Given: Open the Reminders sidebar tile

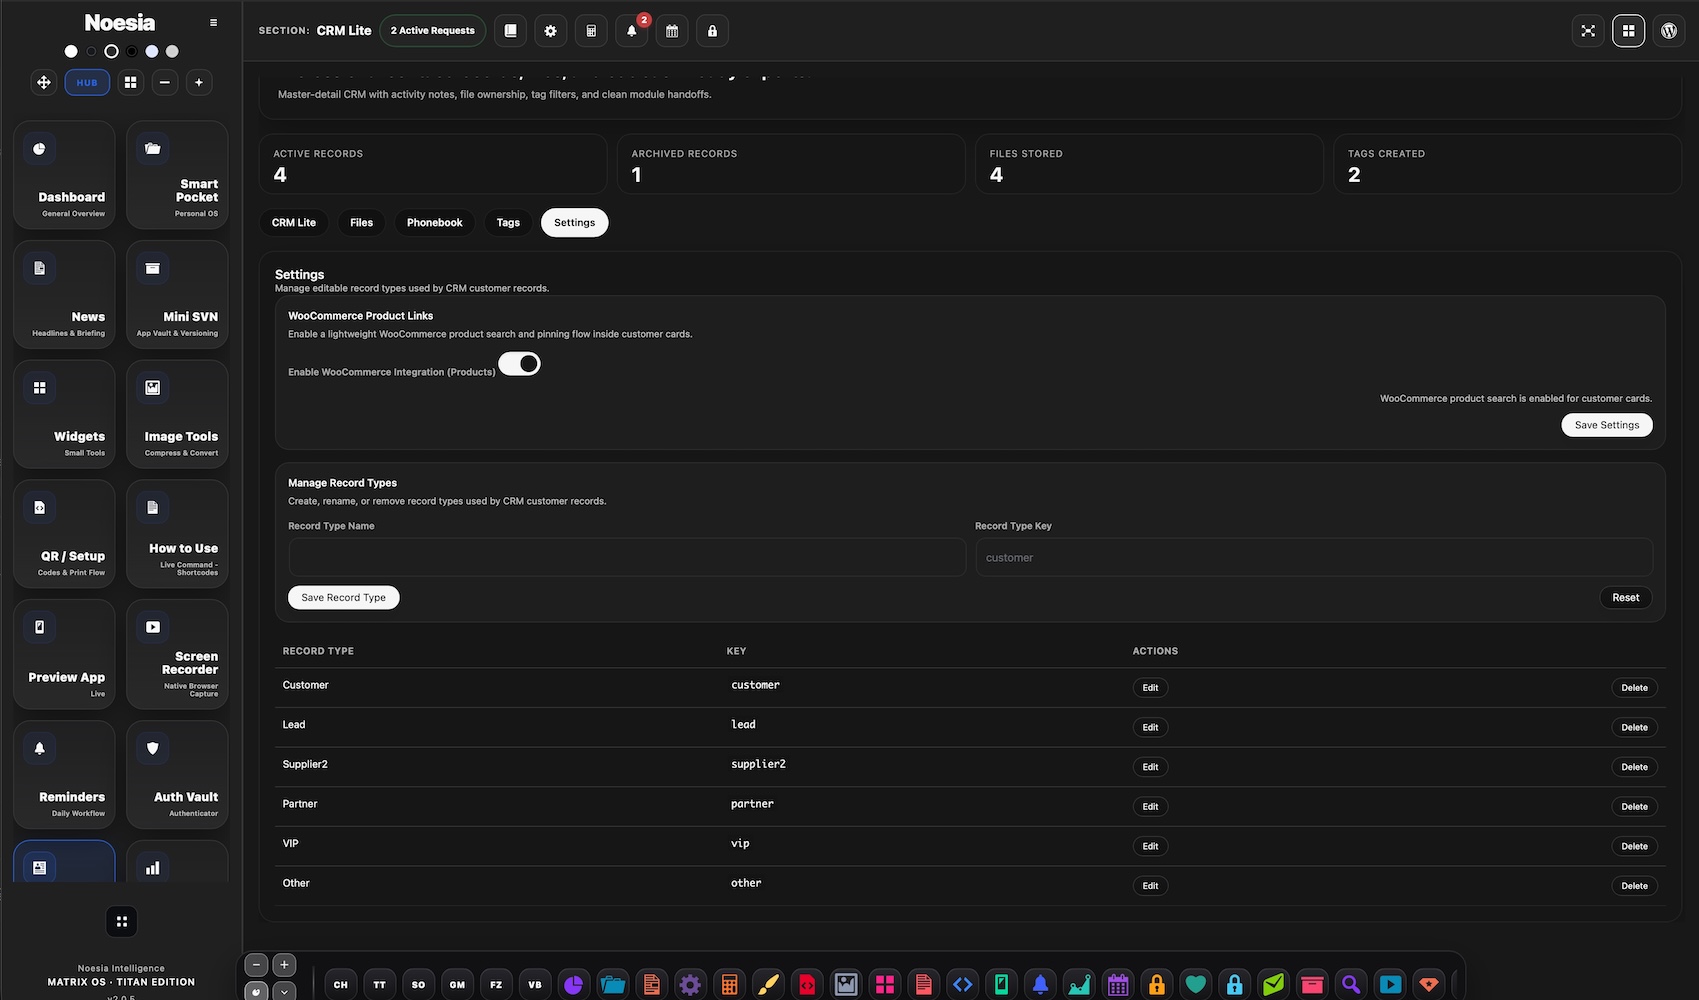Looking at the screenshot, I should pyautogui.click(x=64, y=775).
